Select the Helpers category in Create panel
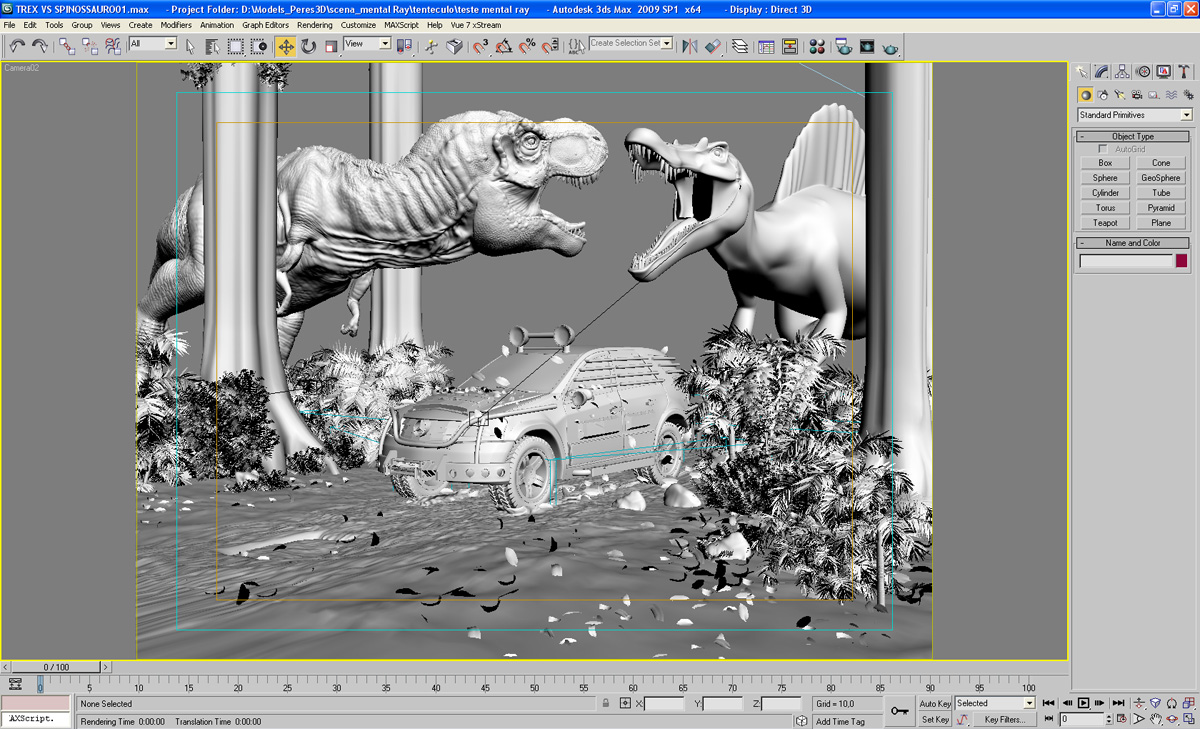Viewport: 1200px width, 729px height. click(1154, 95)
